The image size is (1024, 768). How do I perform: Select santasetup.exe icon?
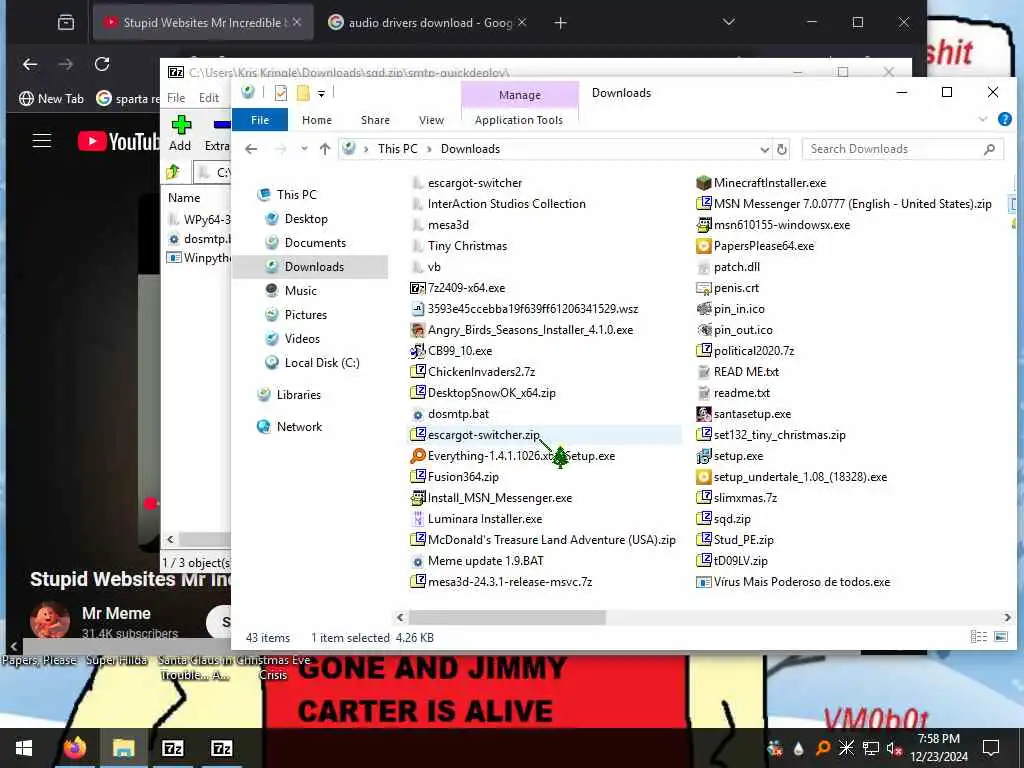pos(703,414)
